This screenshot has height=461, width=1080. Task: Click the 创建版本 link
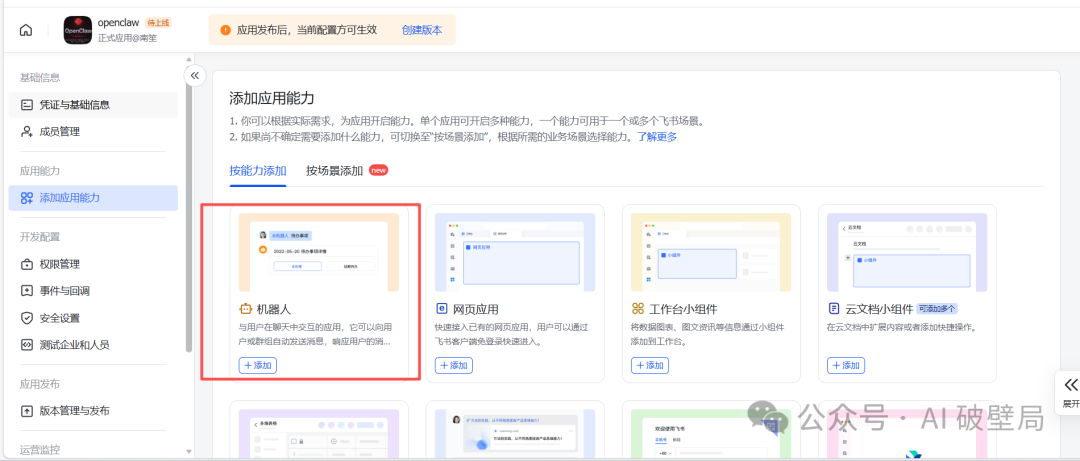tap(422, 30)
